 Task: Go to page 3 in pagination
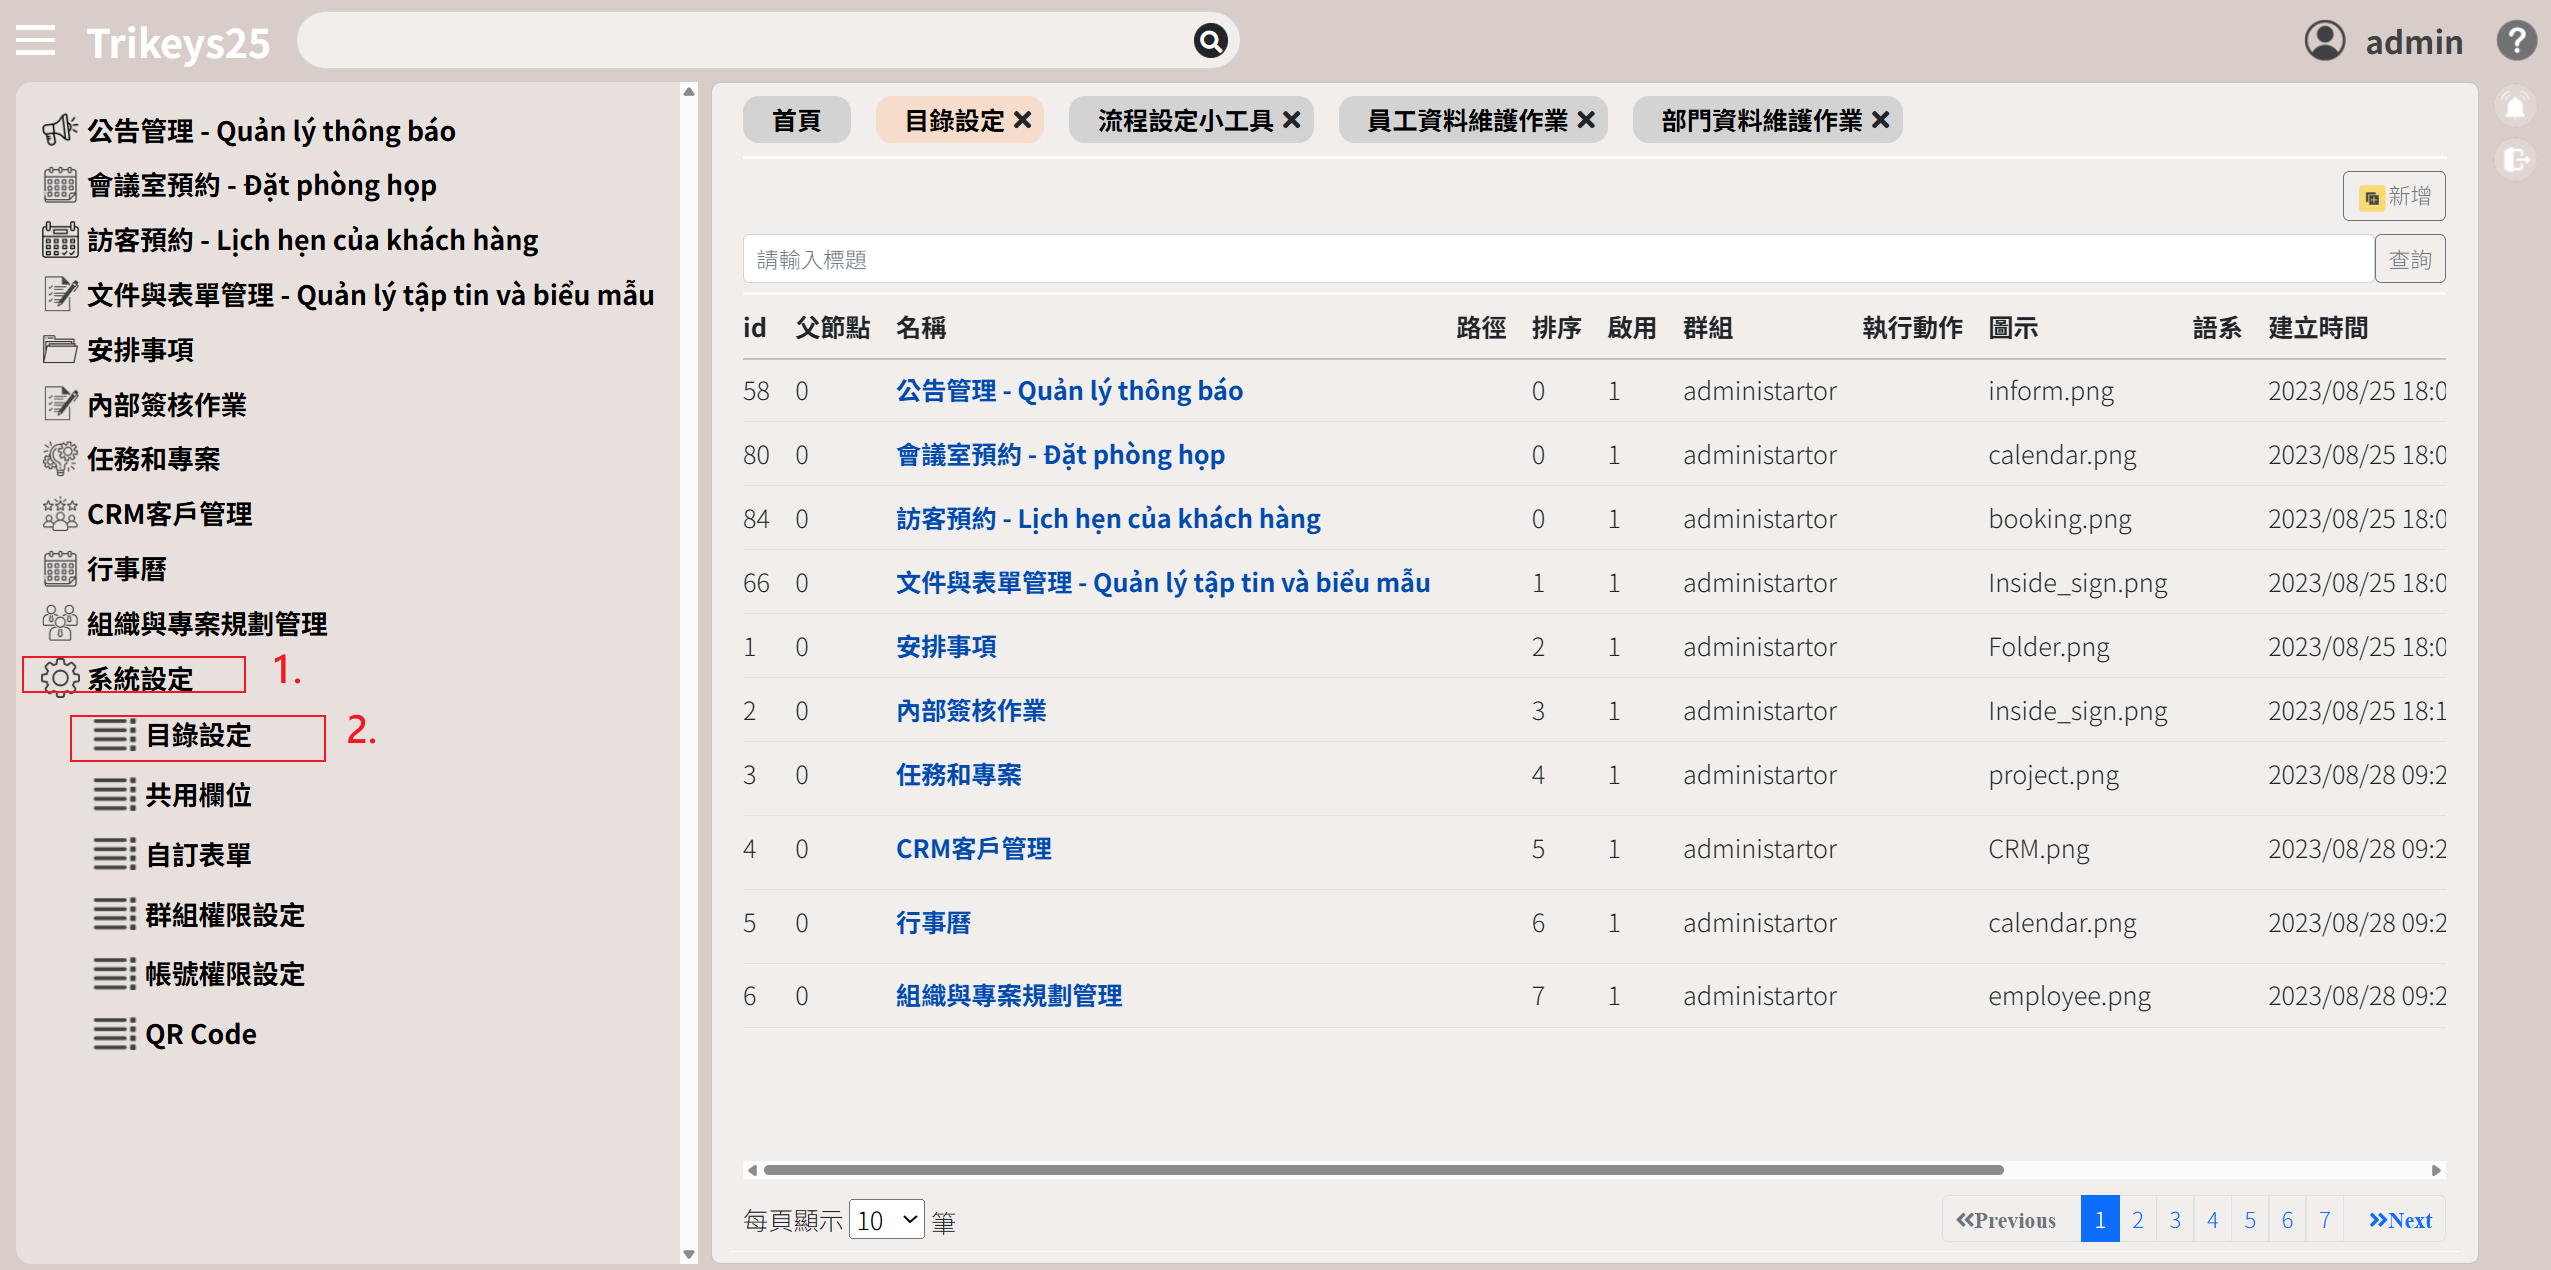[x=2174, y=1220]
